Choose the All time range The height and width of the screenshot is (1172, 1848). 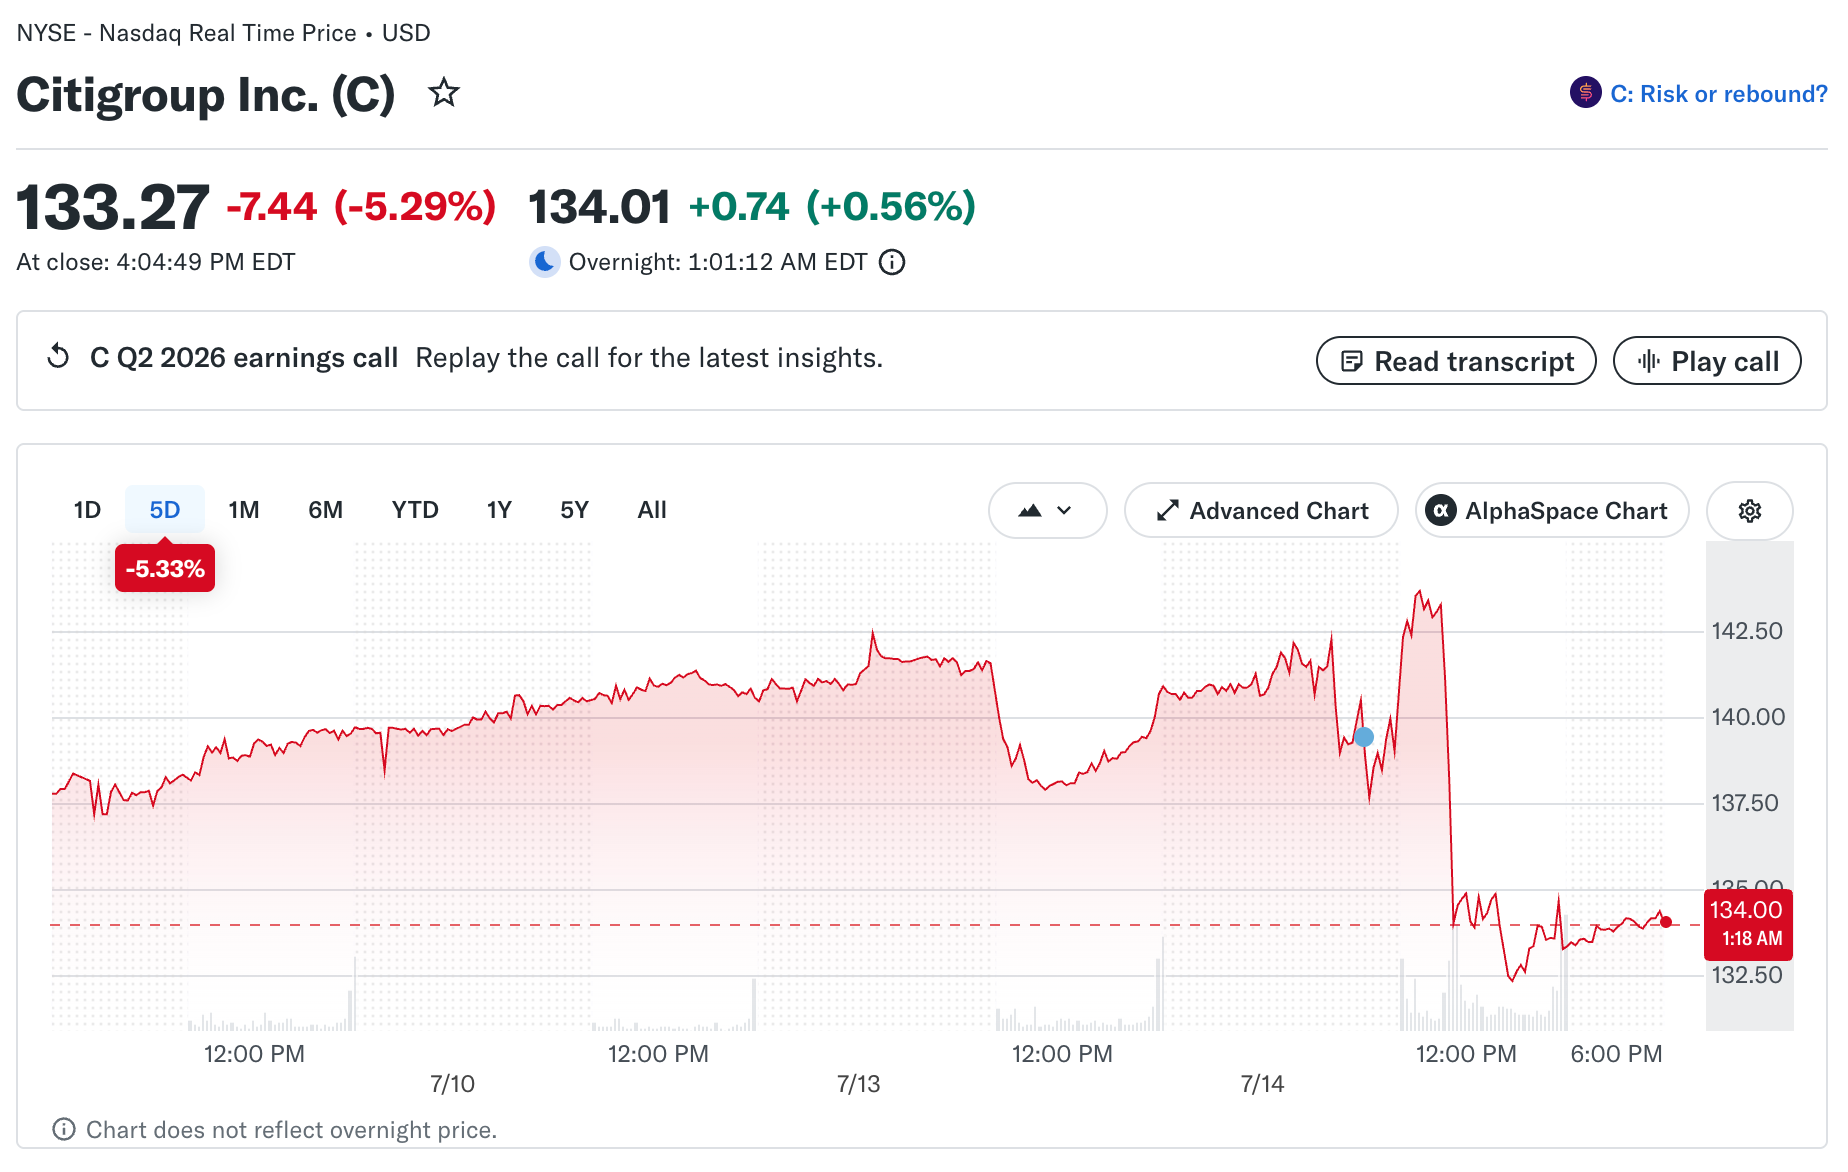[652, 510]
